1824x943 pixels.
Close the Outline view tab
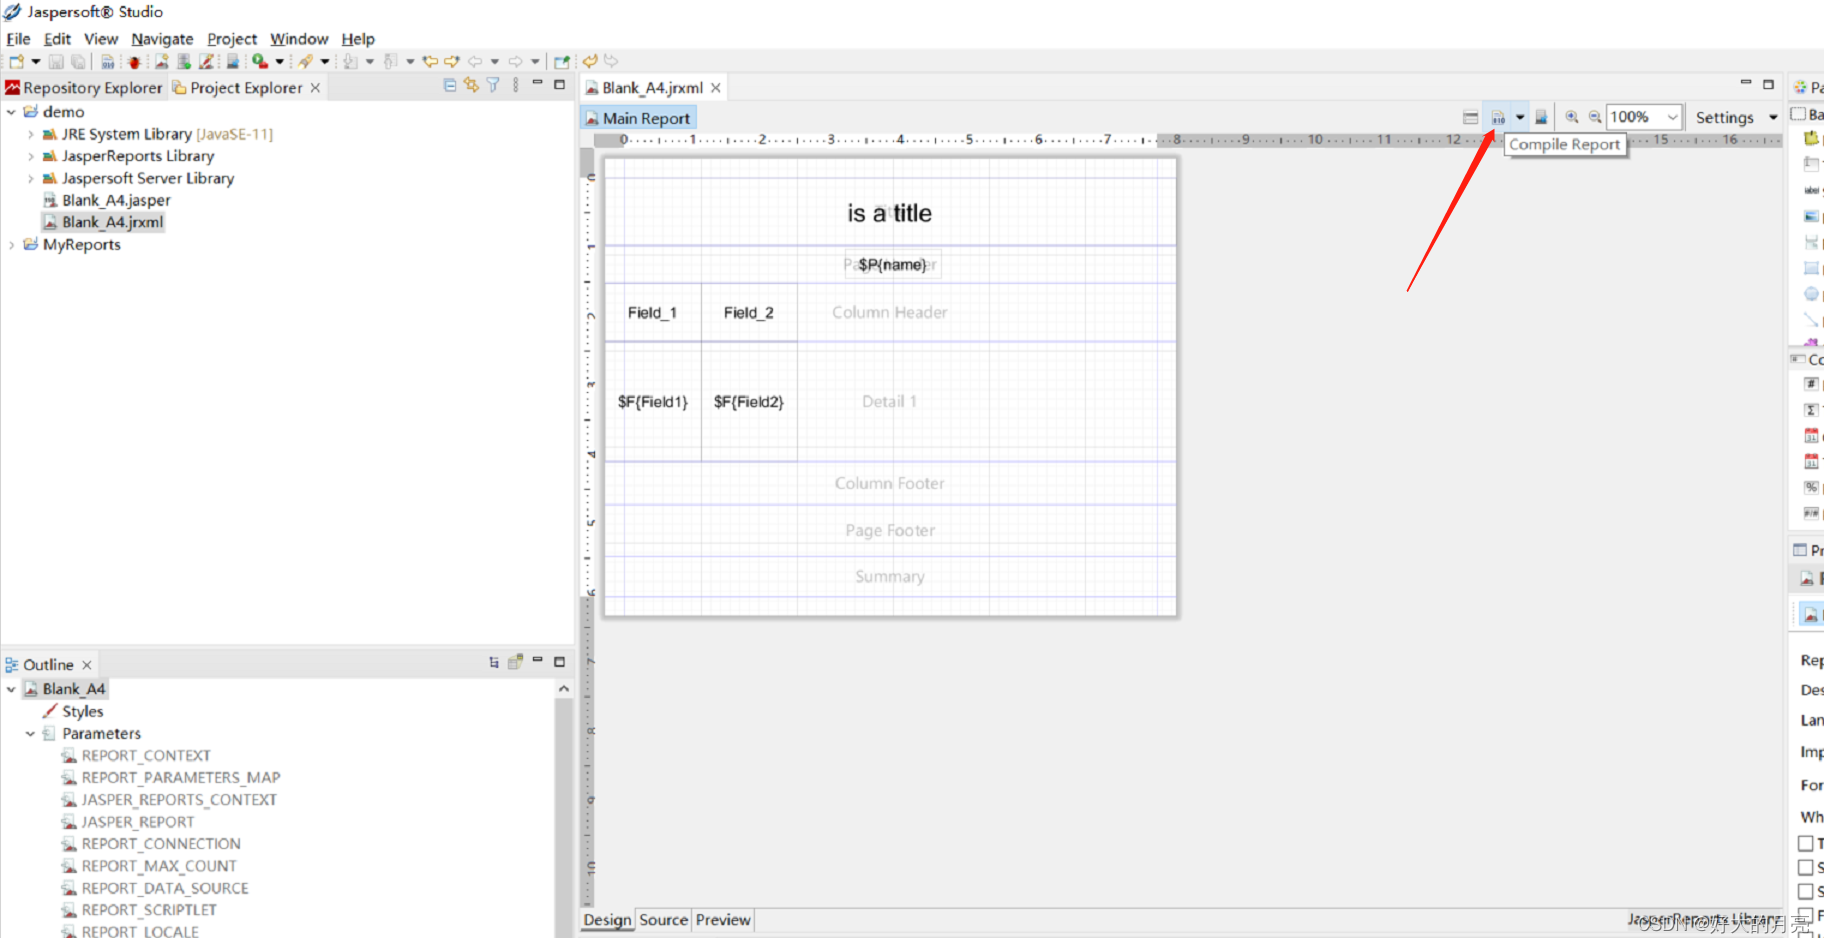click(x=87, y=665)
